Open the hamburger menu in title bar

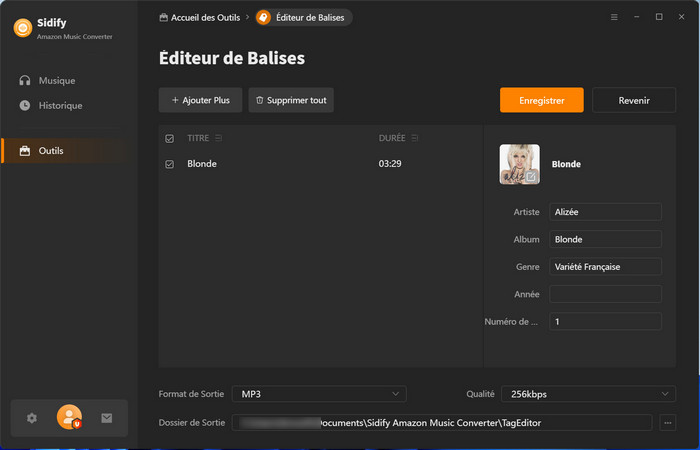(x=614, y=17)
